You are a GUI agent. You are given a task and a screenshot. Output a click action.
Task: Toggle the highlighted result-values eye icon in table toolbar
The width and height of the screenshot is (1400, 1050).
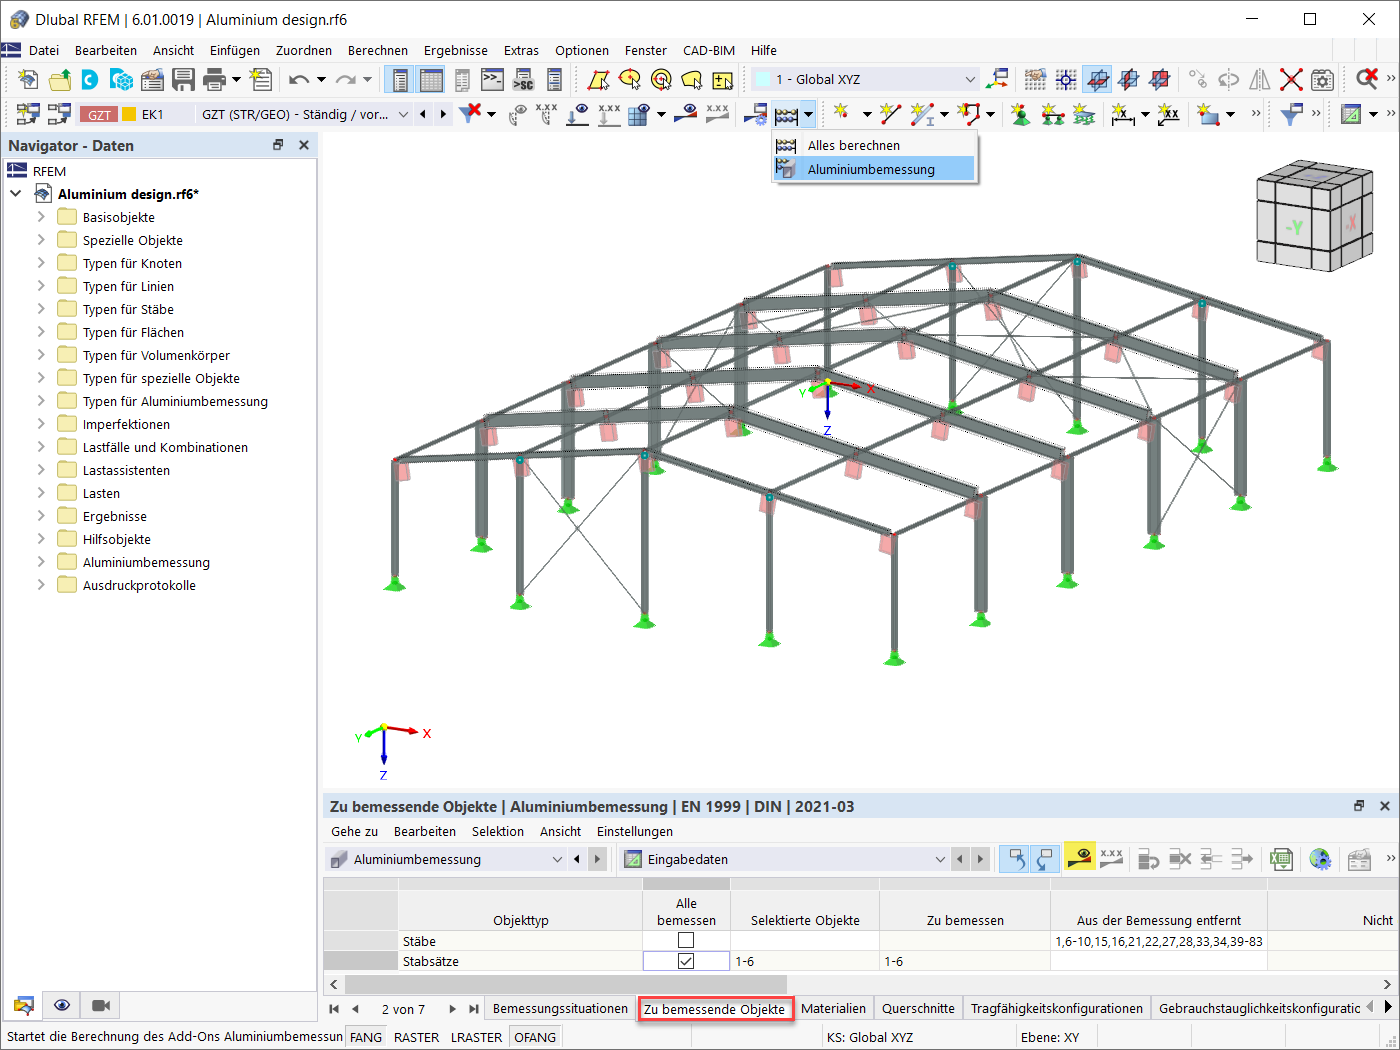tap(1079, 859)
